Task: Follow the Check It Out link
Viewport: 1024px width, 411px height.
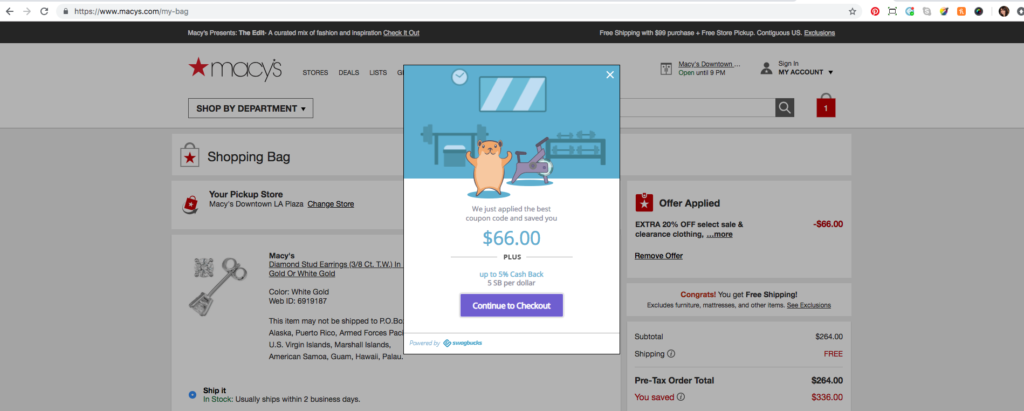Action: [x=401, y=33]
